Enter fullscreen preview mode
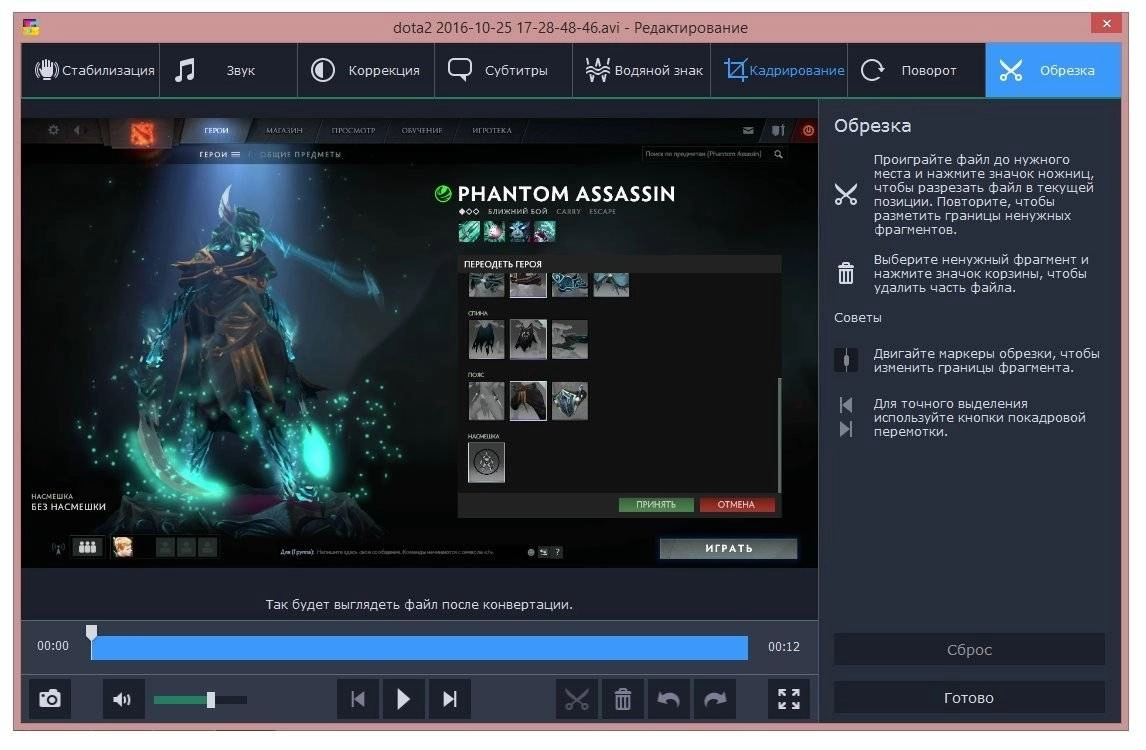Screen dimensions: 1146x750 point(789,699)
